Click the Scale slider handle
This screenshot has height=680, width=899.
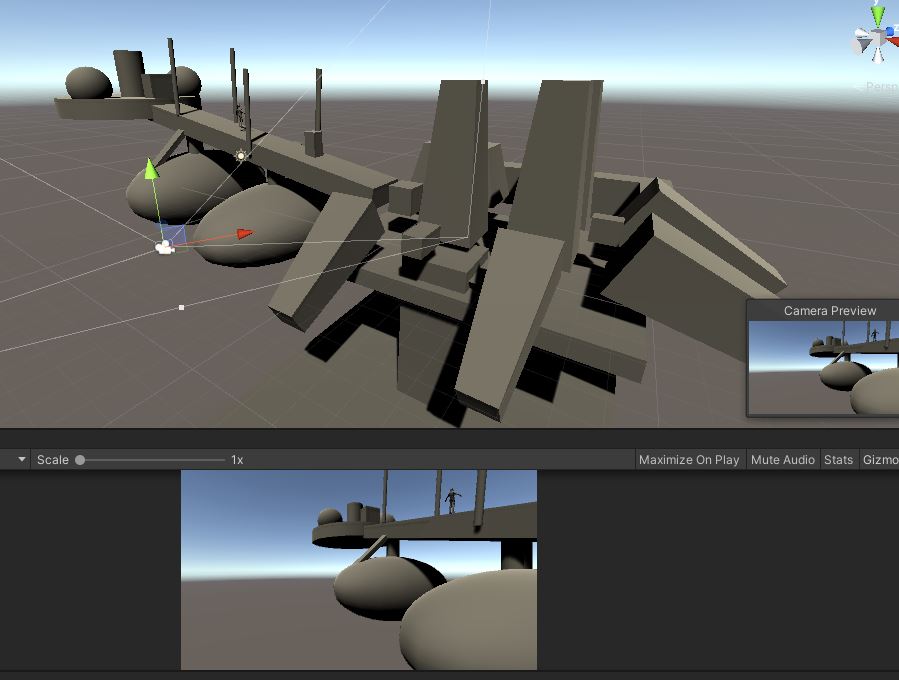(80, 460)
